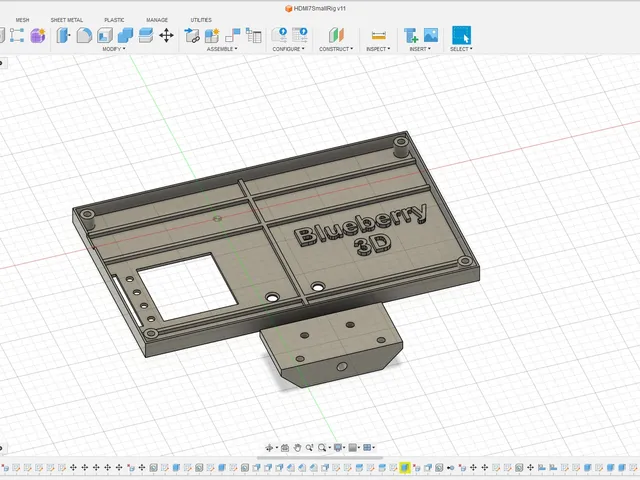Select the Offset Face tool
640x480 pixels.
coord(146,36)
